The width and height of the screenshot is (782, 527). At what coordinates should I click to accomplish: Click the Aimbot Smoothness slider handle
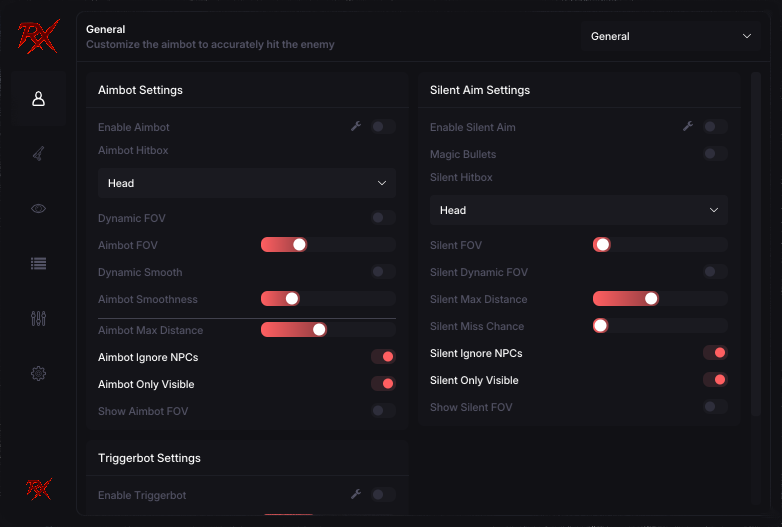[292, 298]
